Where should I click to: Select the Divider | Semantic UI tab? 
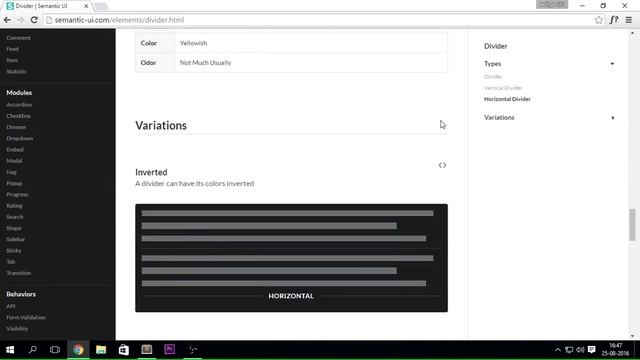pyautogui.click(x=46, y=6)
